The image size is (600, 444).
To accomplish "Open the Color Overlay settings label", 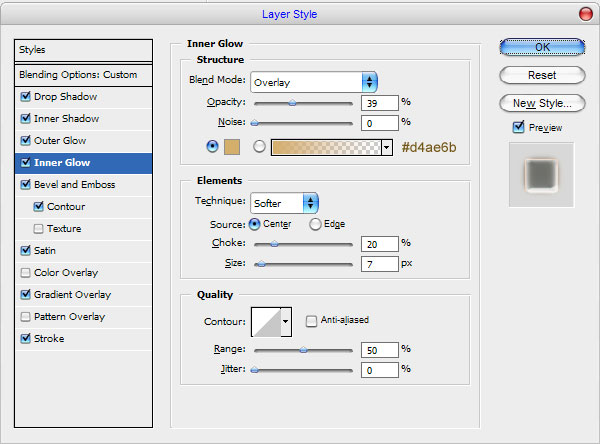I will point(66,273).
